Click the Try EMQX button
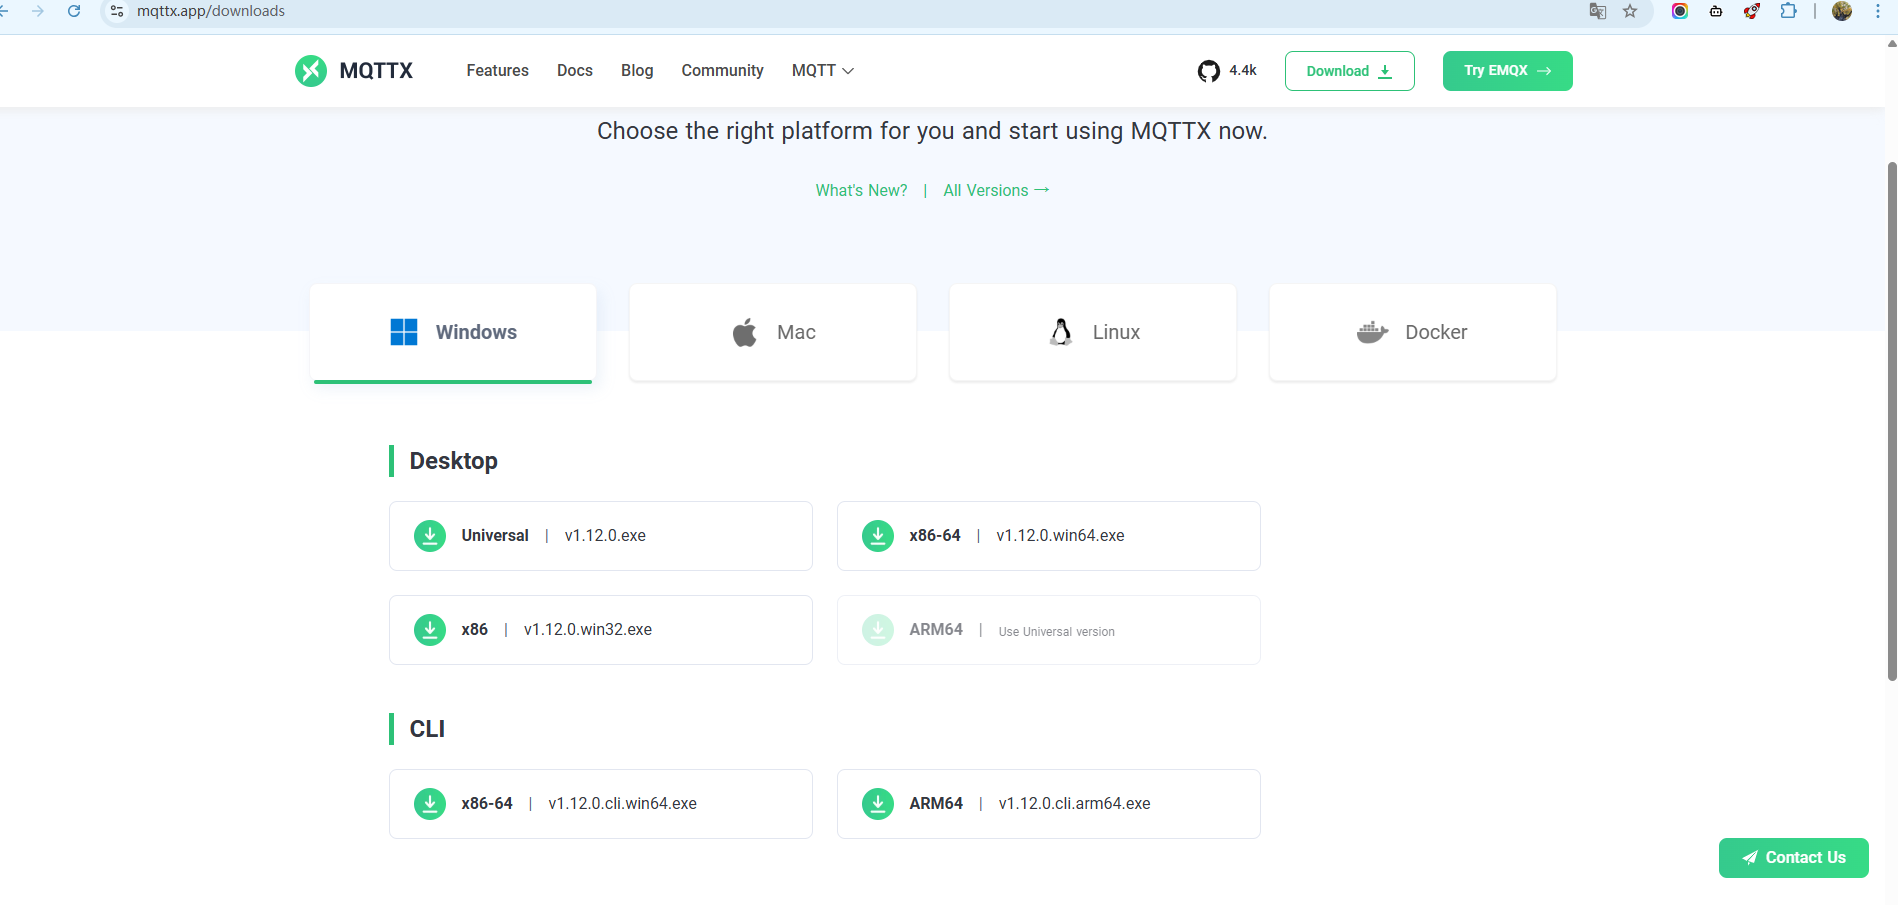Screen dimensions: 1898x905 1507,71
